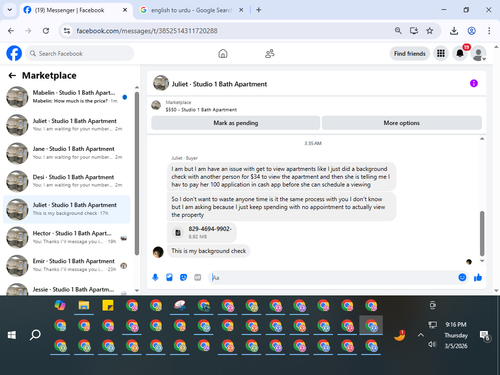
Task: Switch to english to urdu Google tab
Action: pos(191,10)
